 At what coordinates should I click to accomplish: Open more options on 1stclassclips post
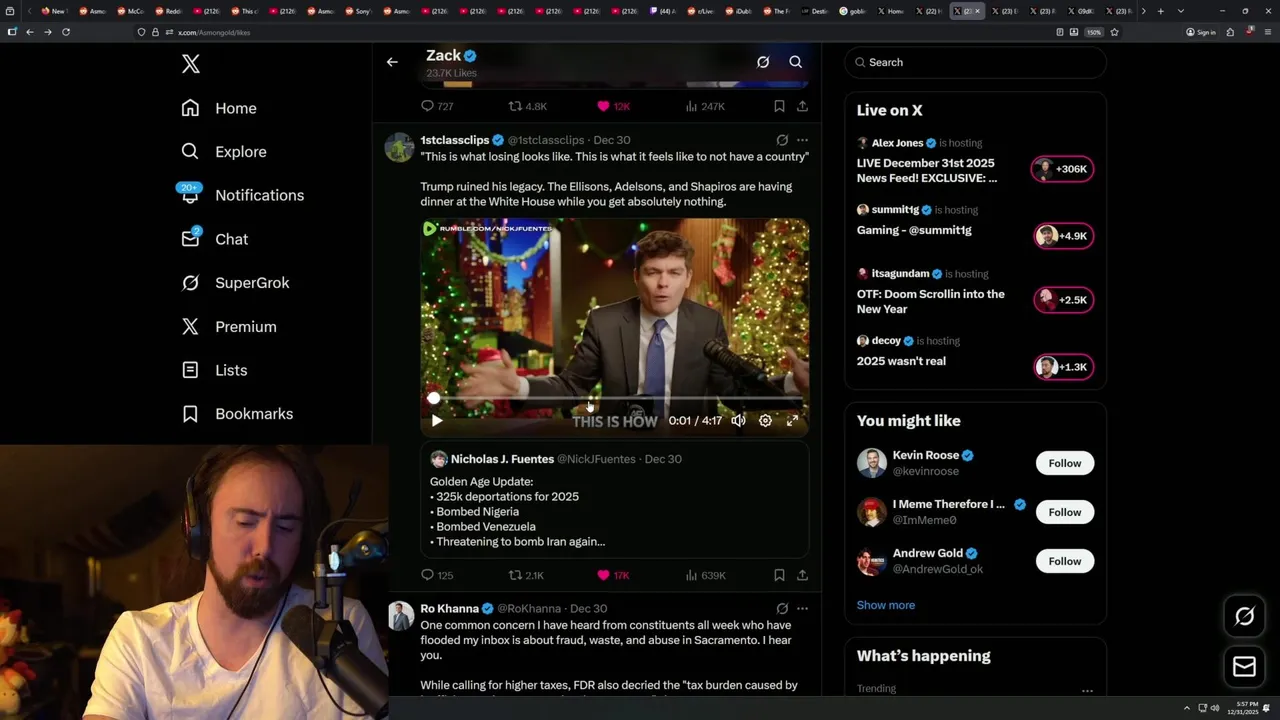coord(802,140)
